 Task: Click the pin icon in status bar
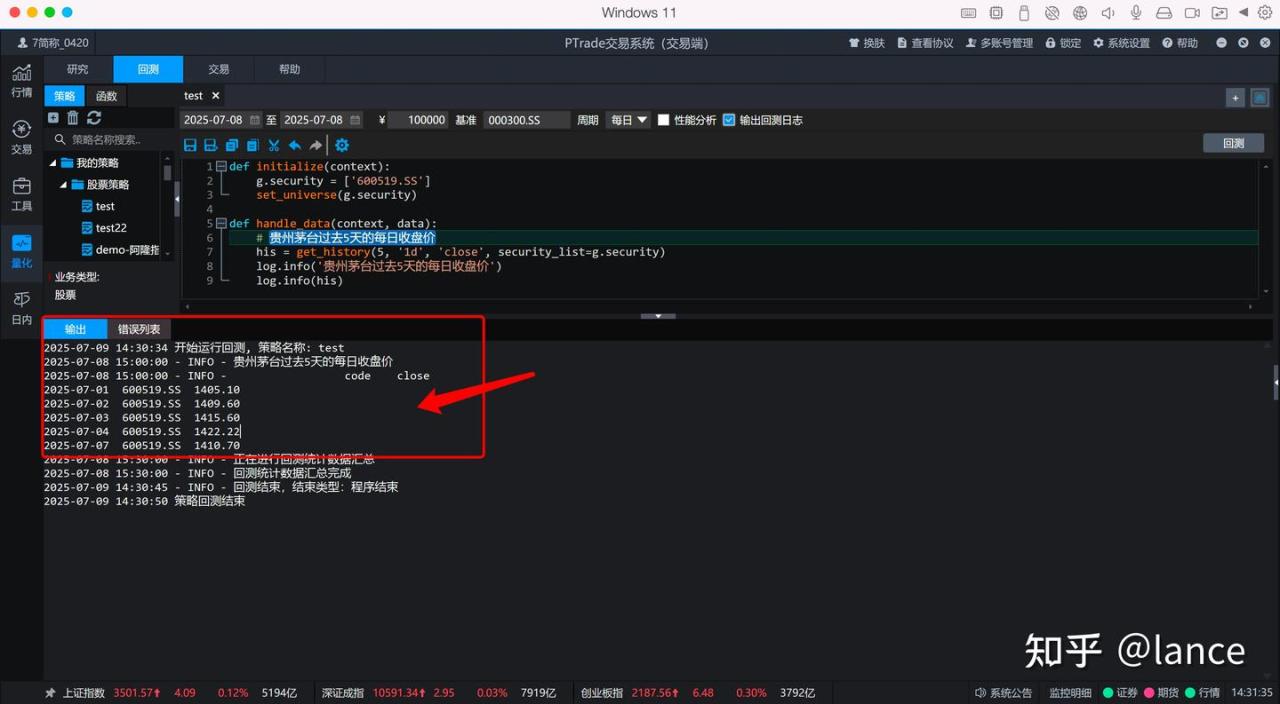50,693
